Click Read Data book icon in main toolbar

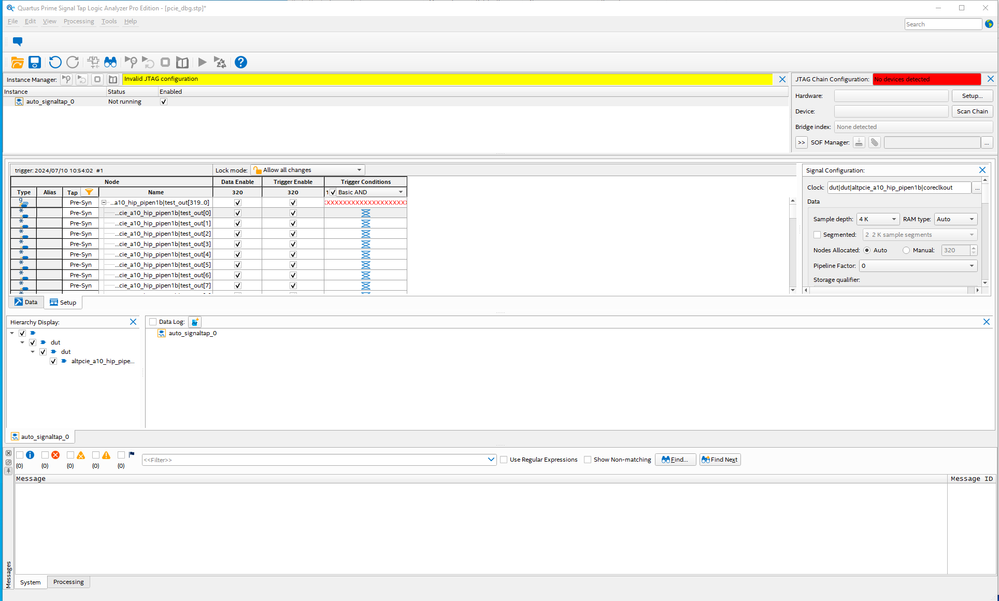click(182, 62)
